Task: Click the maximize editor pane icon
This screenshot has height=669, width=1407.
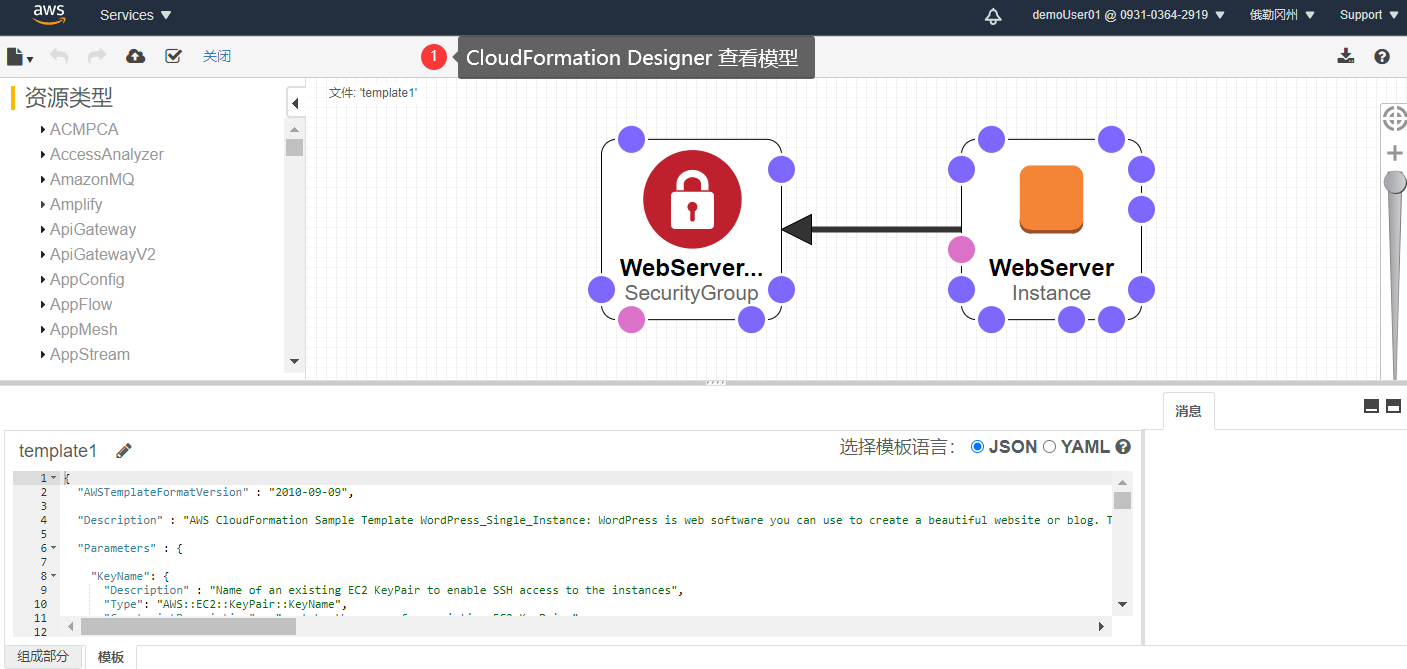Action: (1394, 406)
